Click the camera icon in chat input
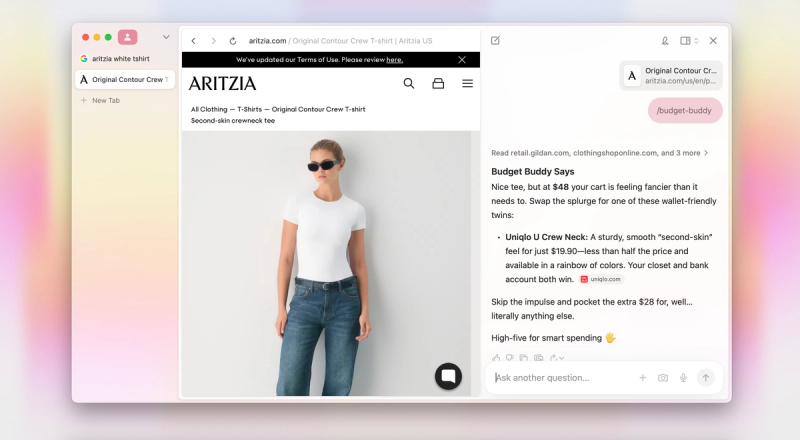 tap(663, 378)
